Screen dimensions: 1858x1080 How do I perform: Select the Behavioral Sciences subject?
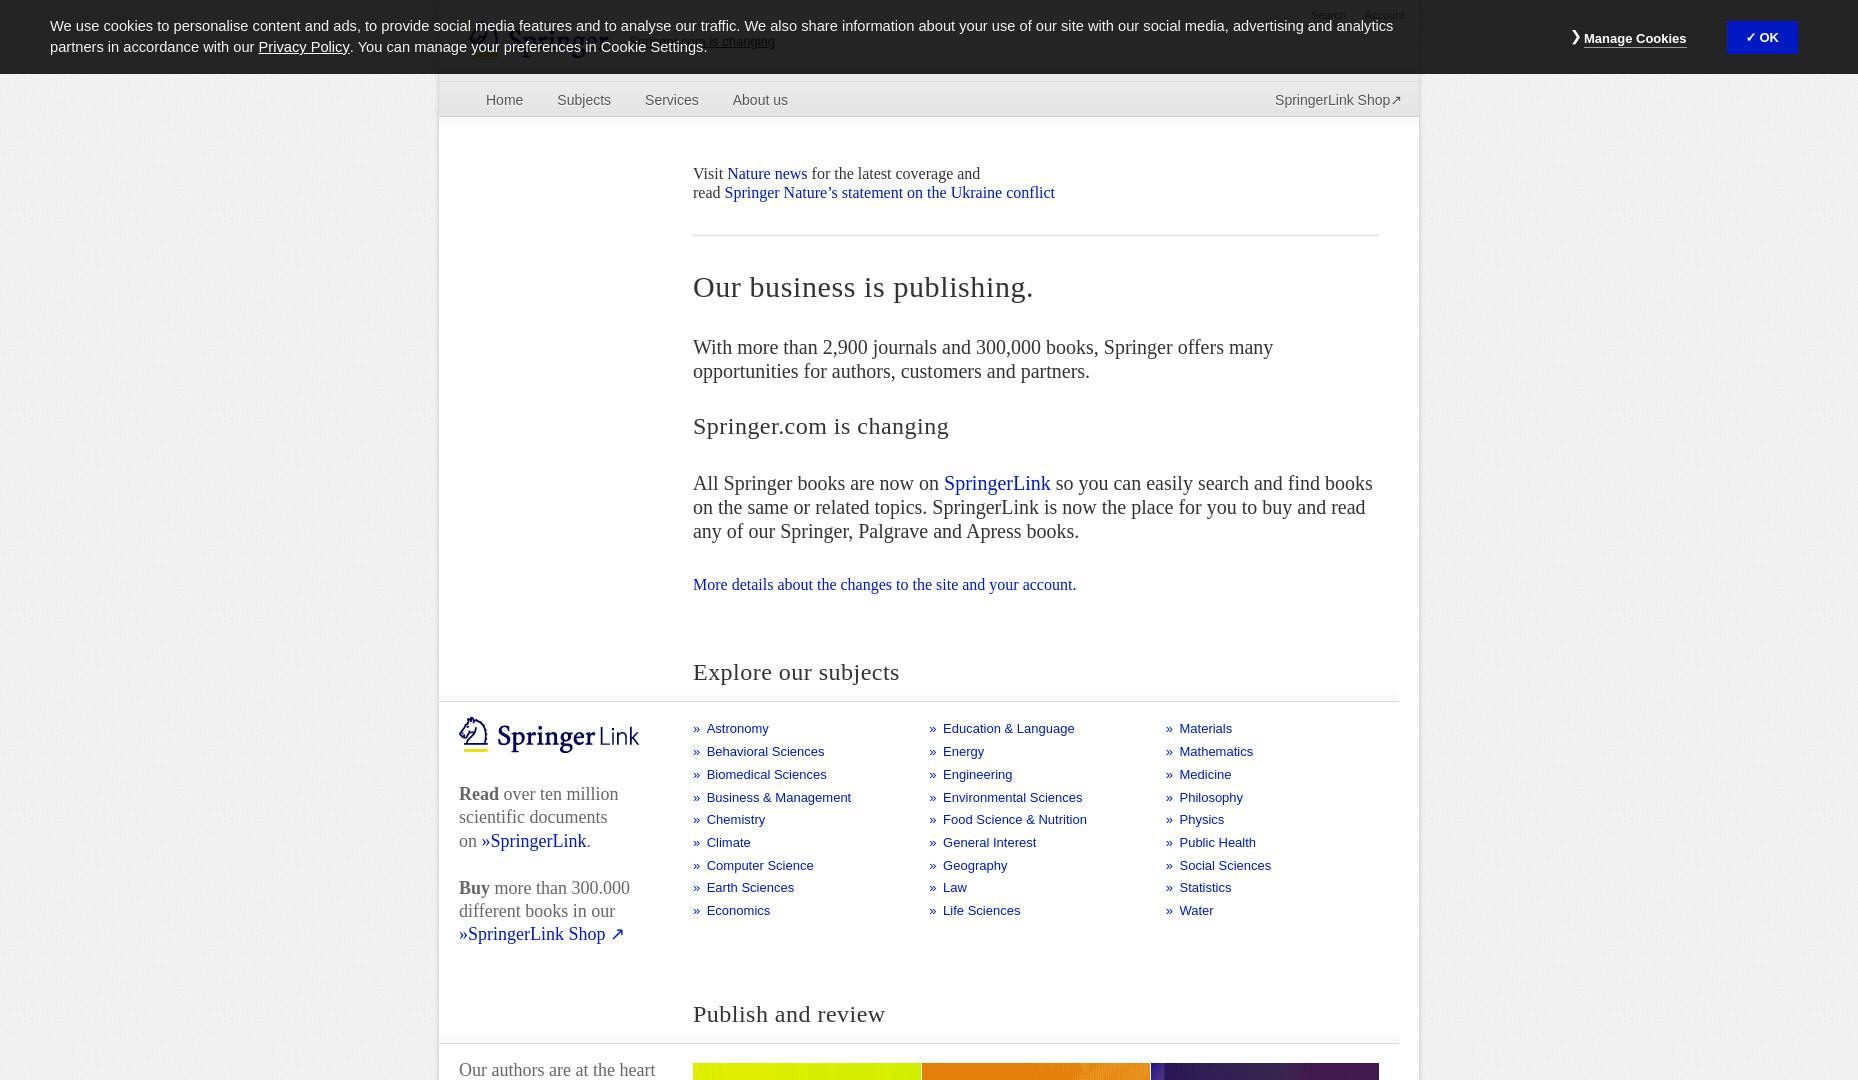tap(765, 752)
